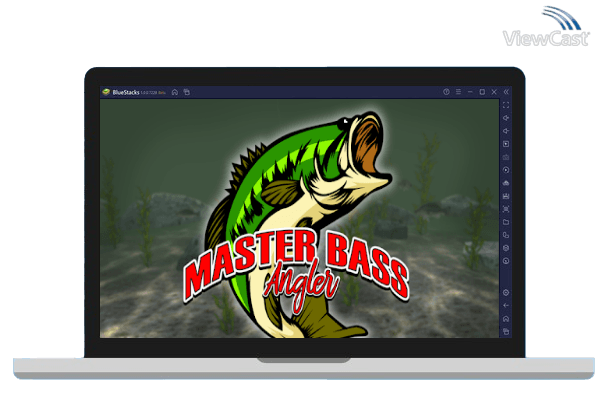The image size is (602, 414).
Task: Minimize the BlueStacks window
Action: pos(470,92)
